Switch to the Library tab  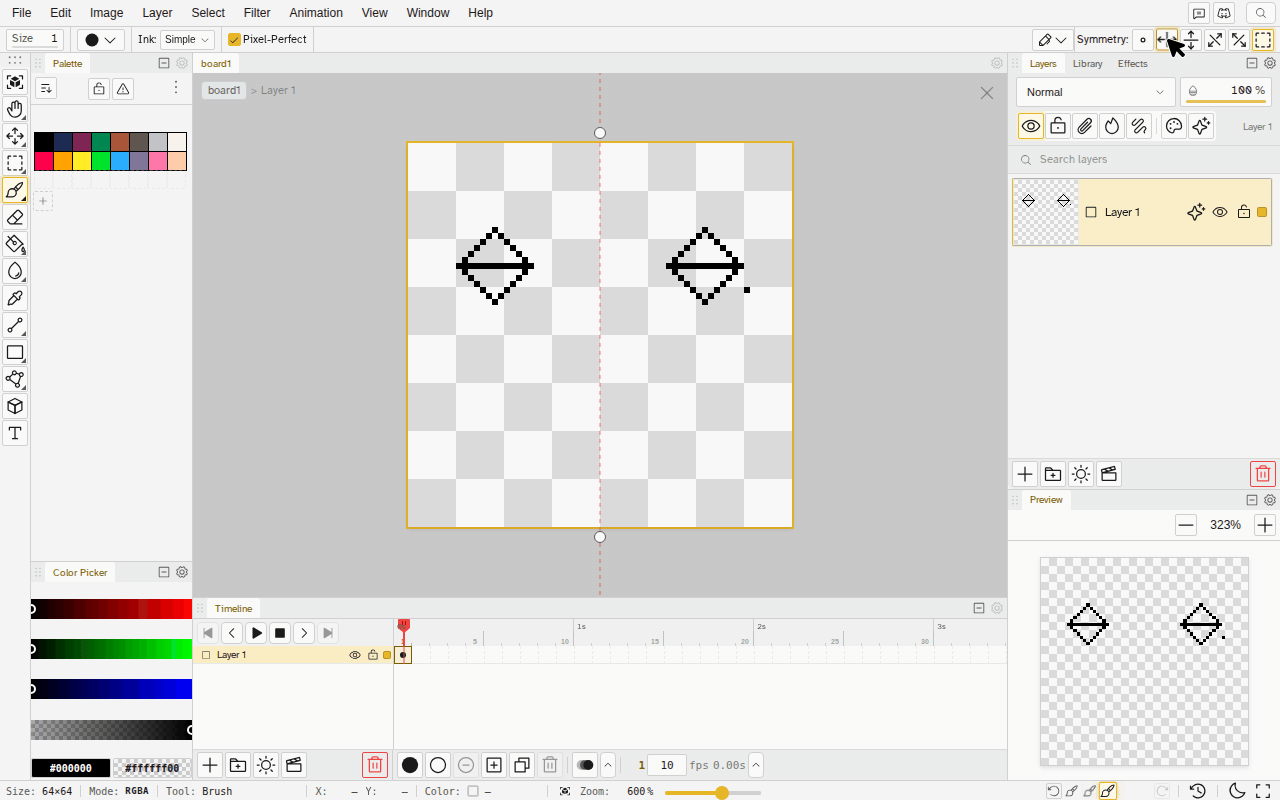click(1087, 64)
